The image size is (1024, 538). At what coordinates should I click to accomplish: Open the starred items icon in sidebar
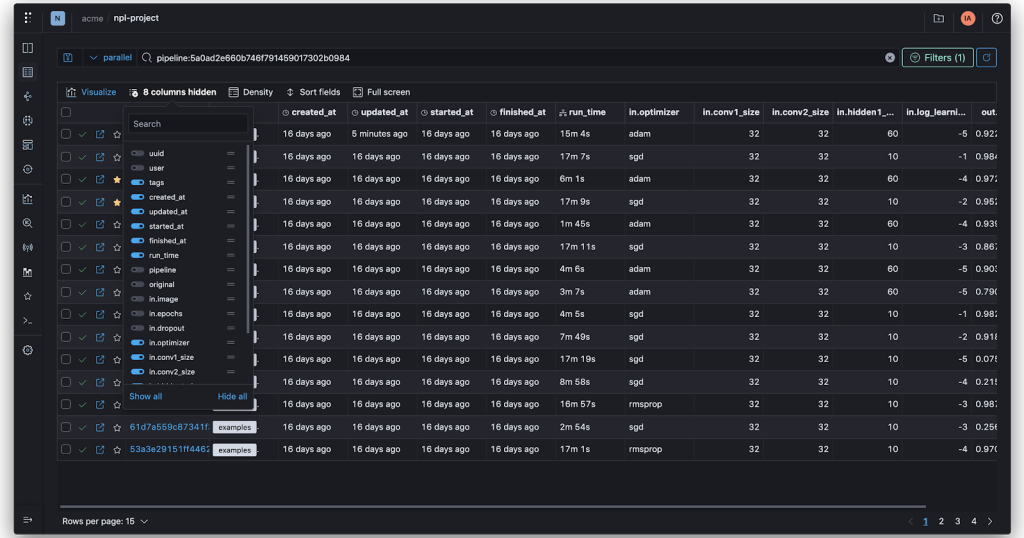pos(27,296)
